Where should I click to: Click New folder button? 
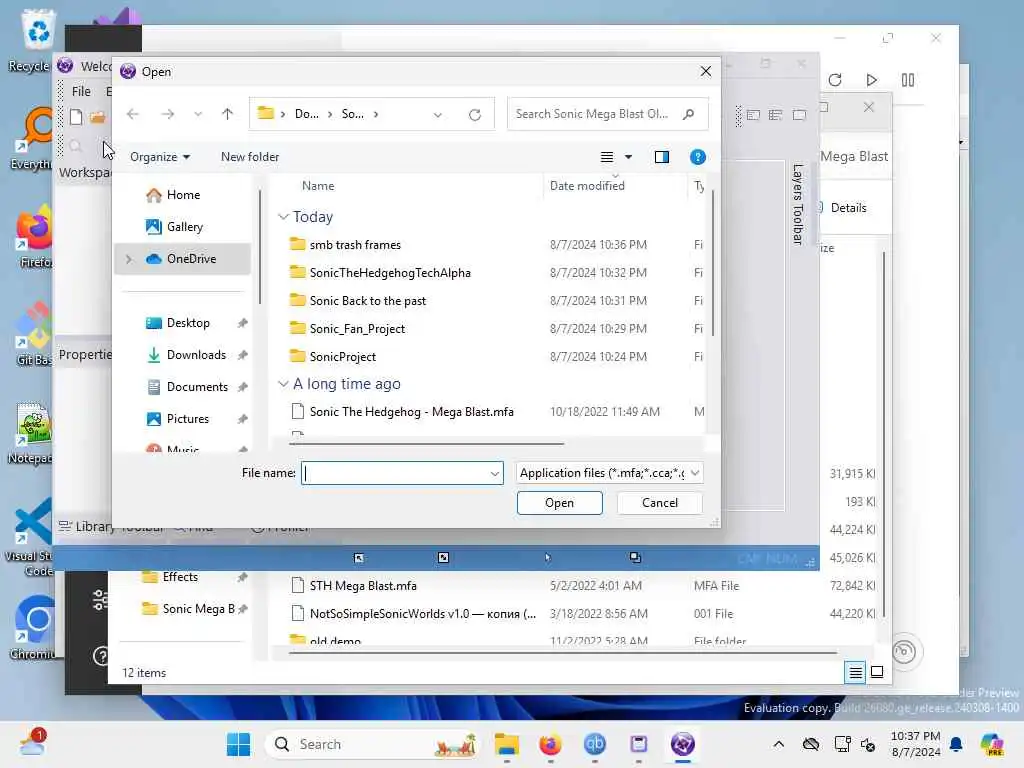coord(249,157)
